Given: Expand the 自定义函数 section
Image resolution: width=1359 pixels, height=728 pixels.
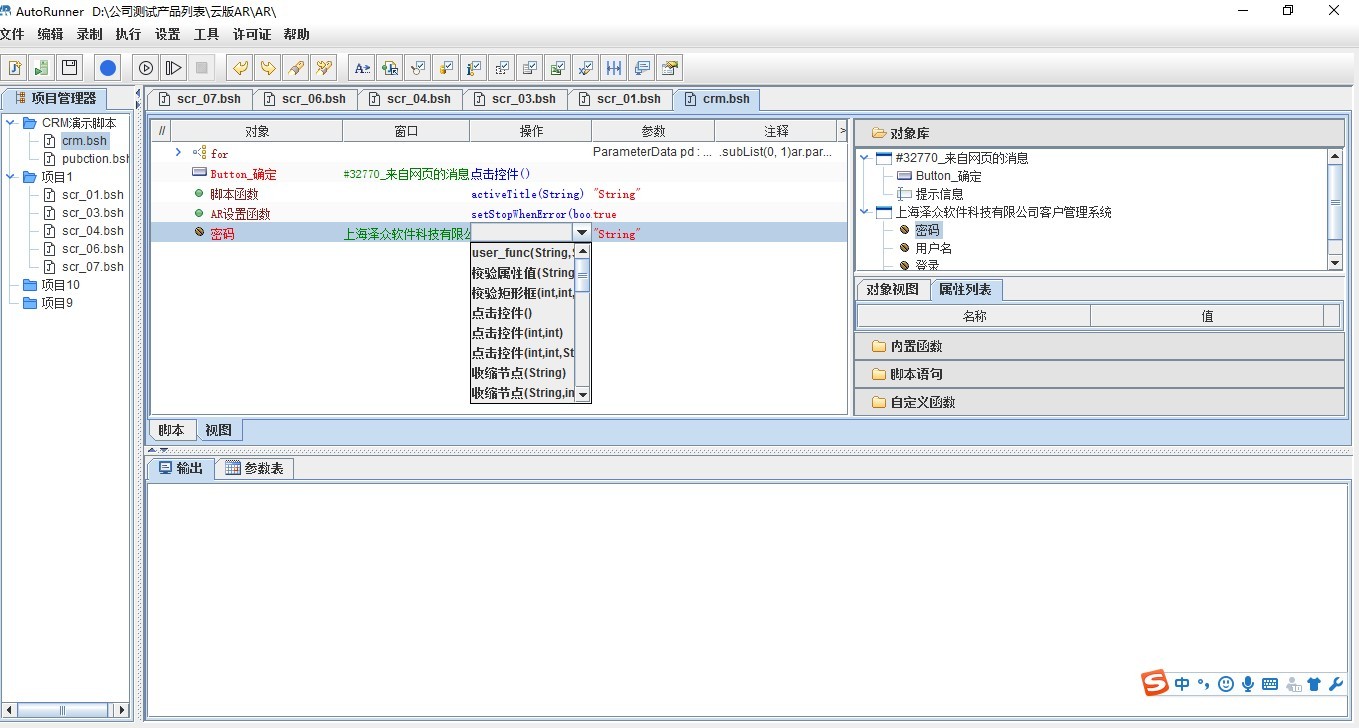Looking at the screenshot, I should [1100, 402].
